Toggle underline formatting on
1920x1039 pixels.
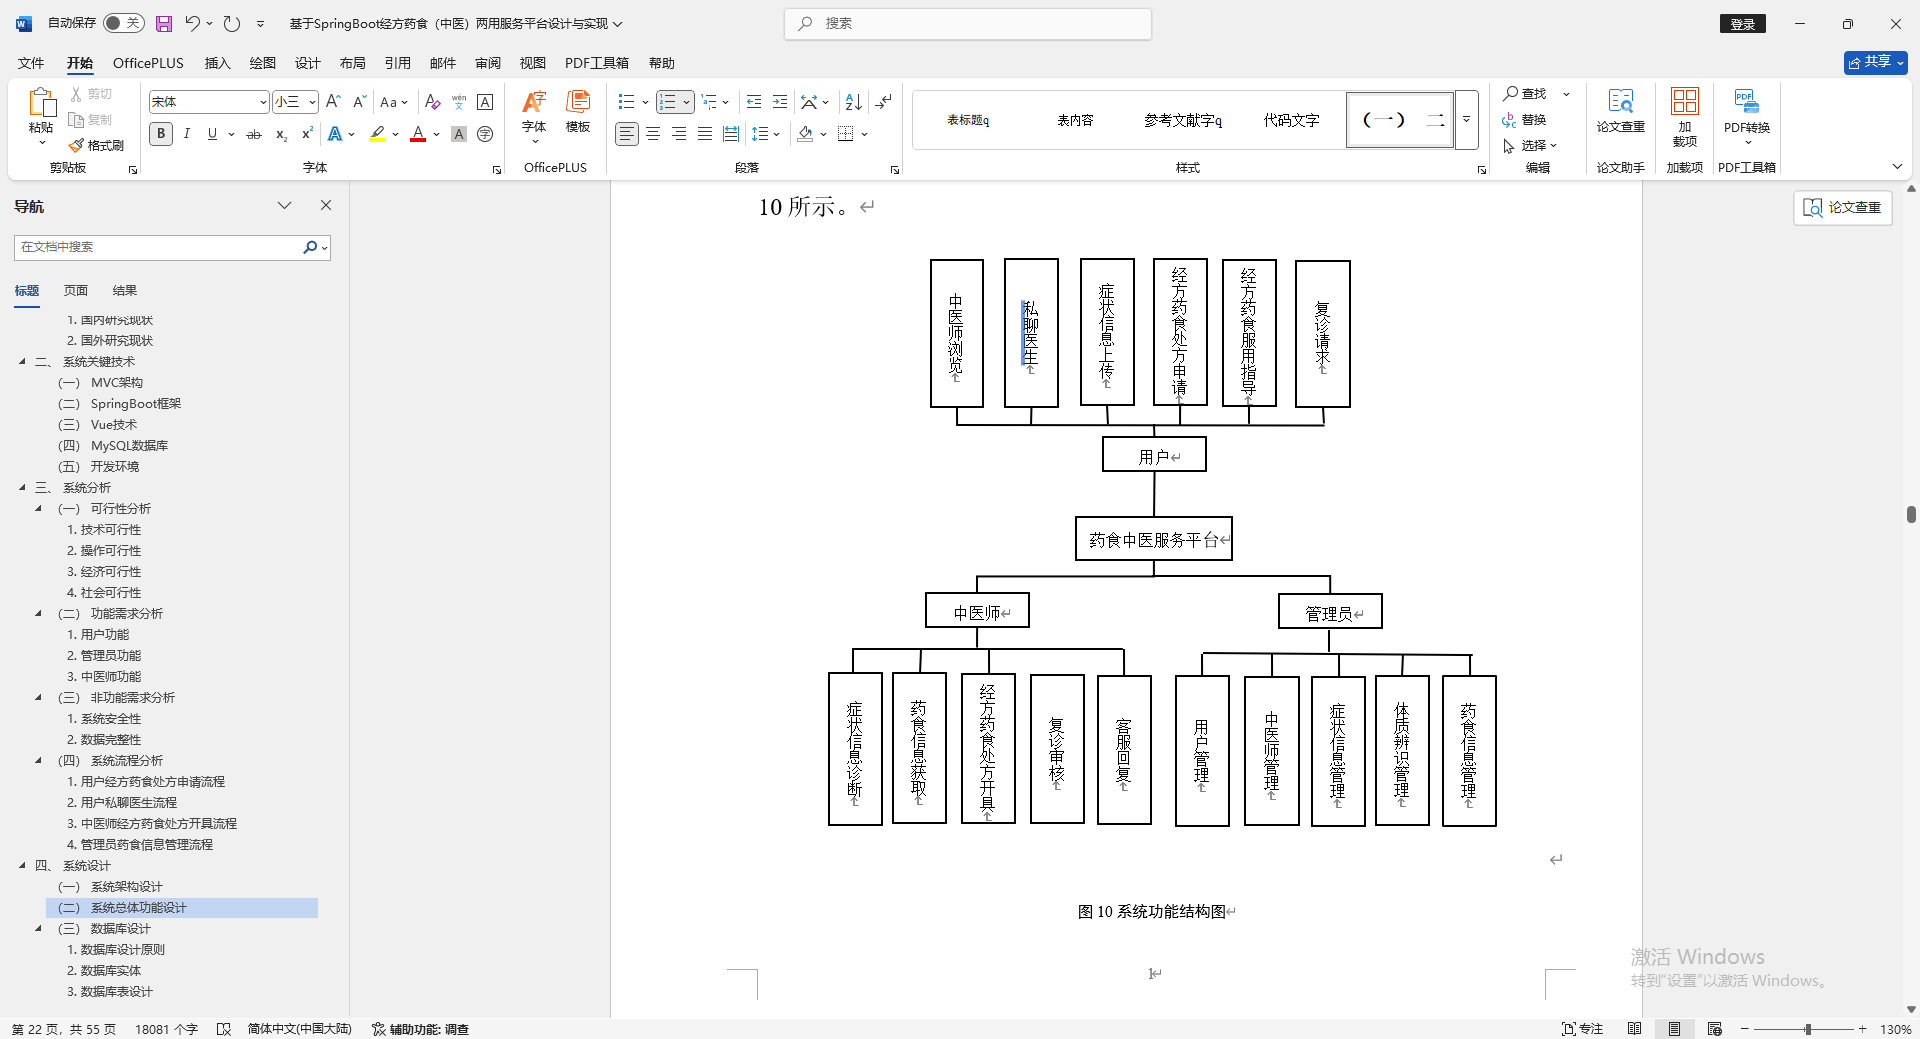coord(211,133)
